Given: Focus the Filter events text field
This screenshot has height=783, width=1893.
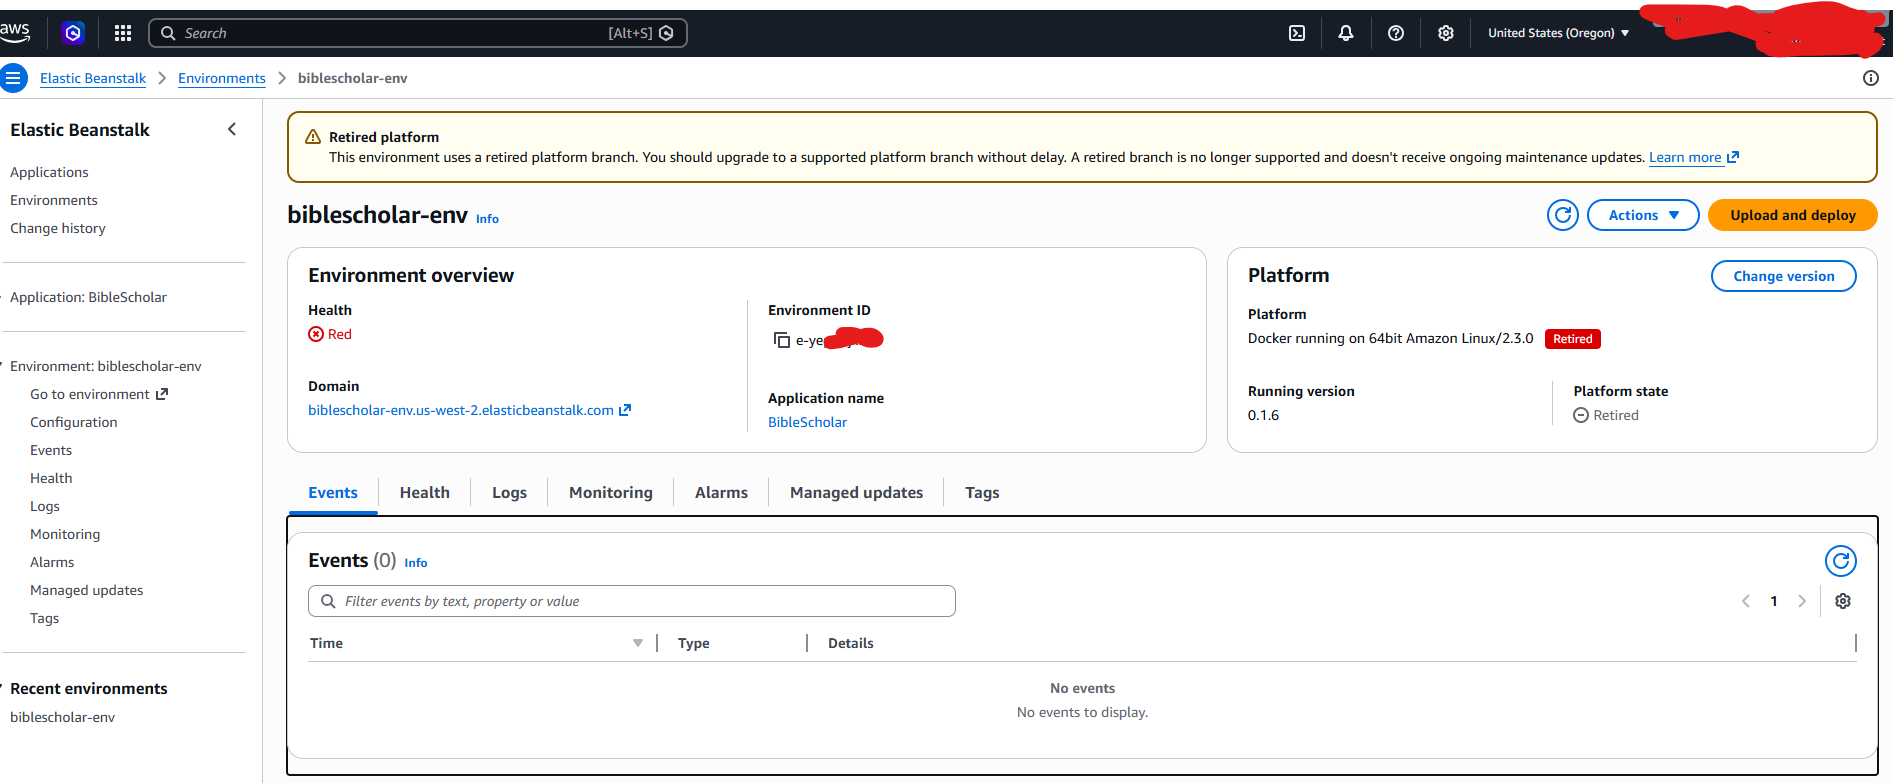Looking at the screenshot, I should tap(631, 601).
